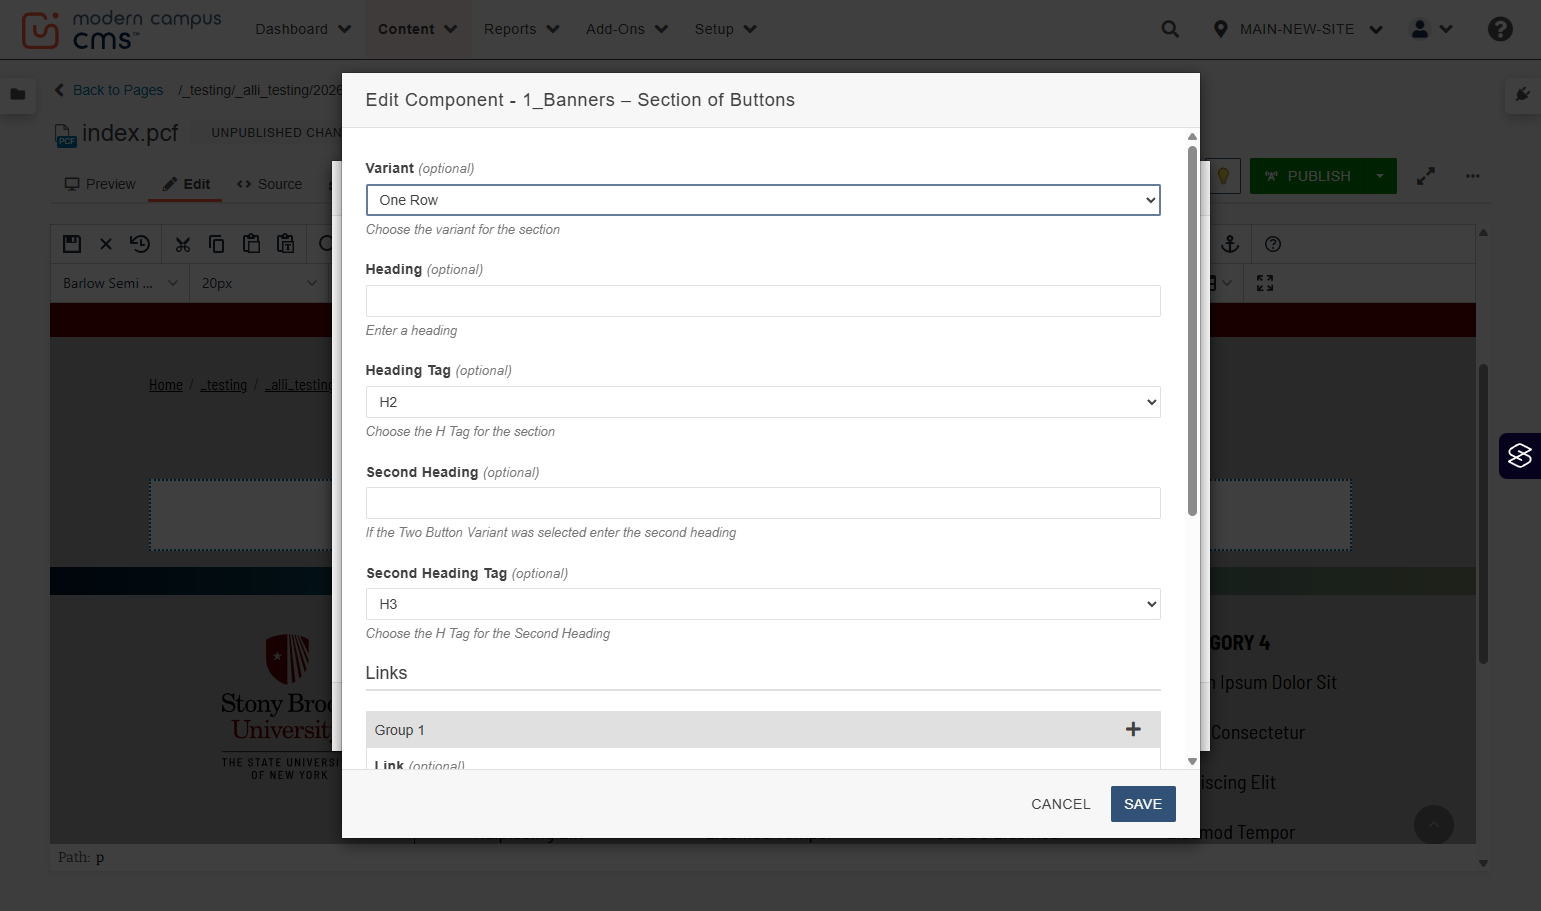Open the Reports menu
The width and height of the screenshot is (1541, 911).
click(x=521, y=29)
